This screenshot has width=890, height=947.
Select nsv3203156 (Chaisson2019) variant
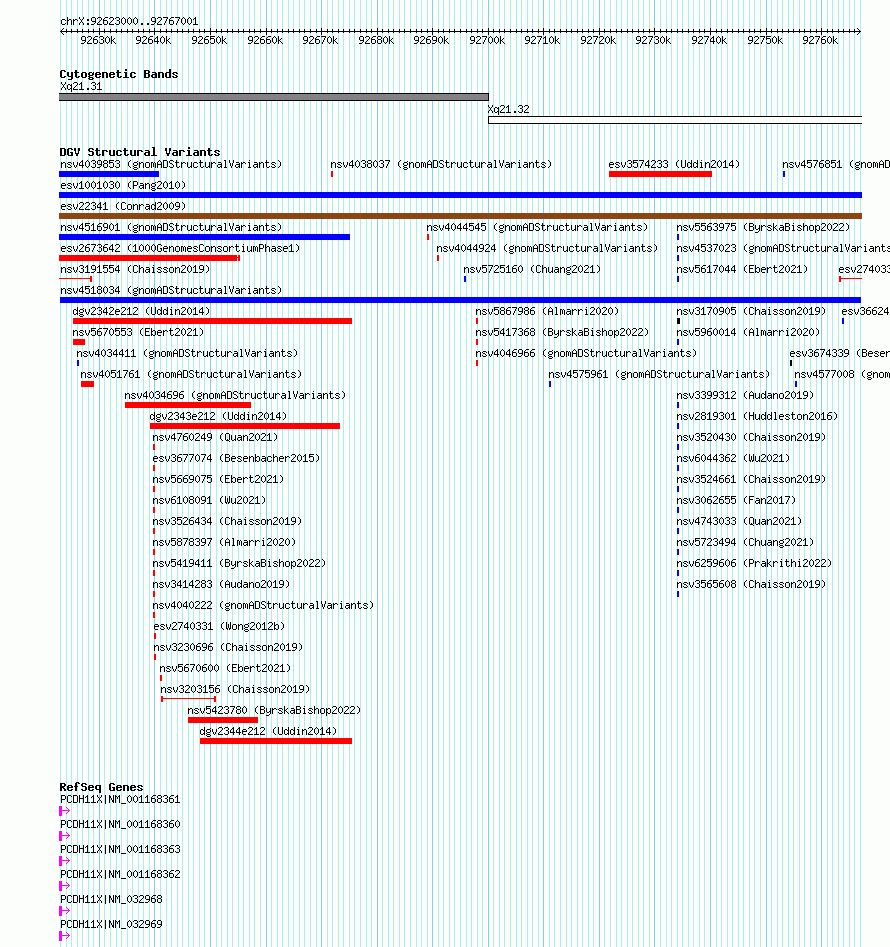235,689
